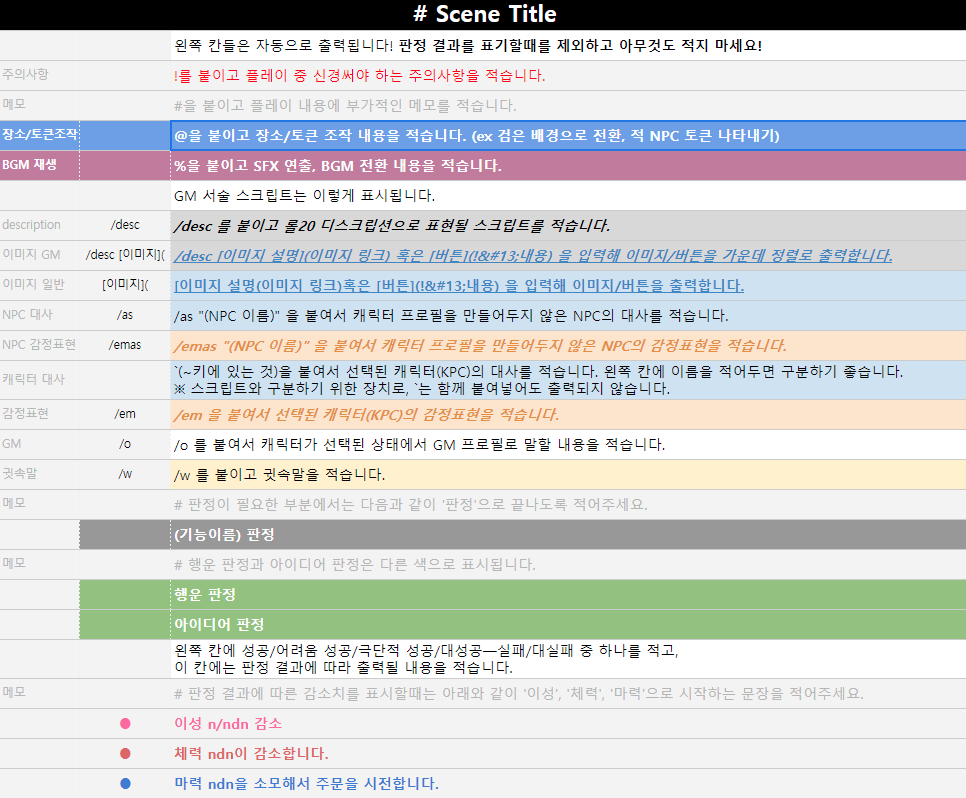Select the description label cell

(x=39, y=226)
